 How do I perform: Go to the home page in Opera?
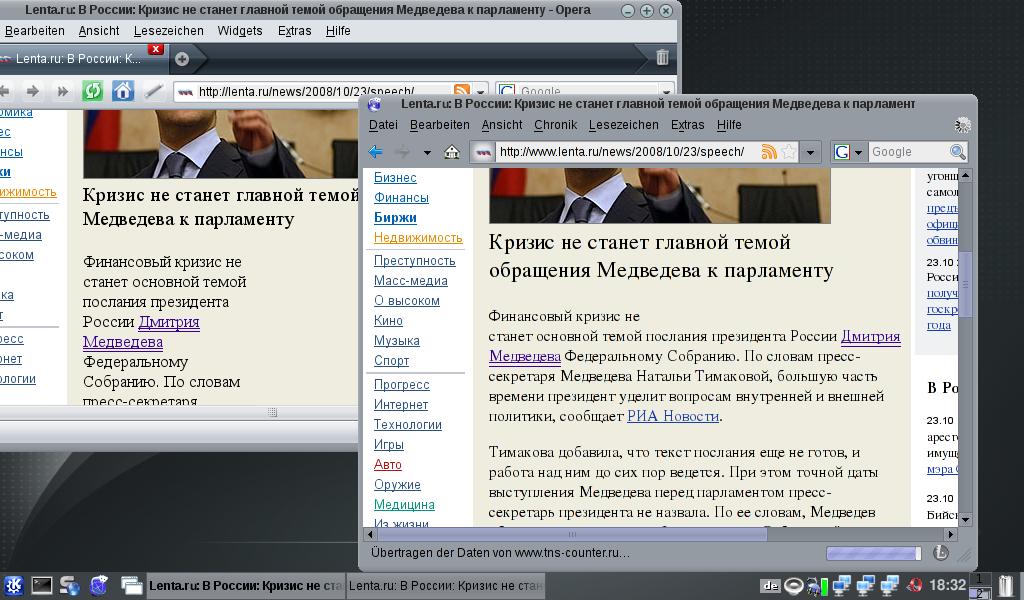123,91
